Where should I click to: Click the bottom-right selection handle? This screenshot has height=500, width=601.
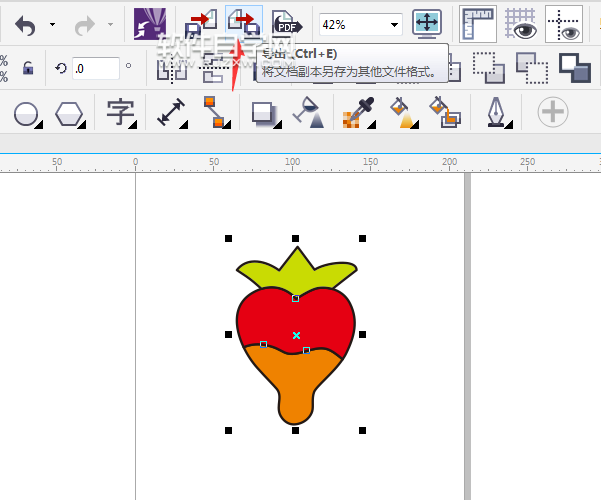pyautogui.click(x=362, y=431)
